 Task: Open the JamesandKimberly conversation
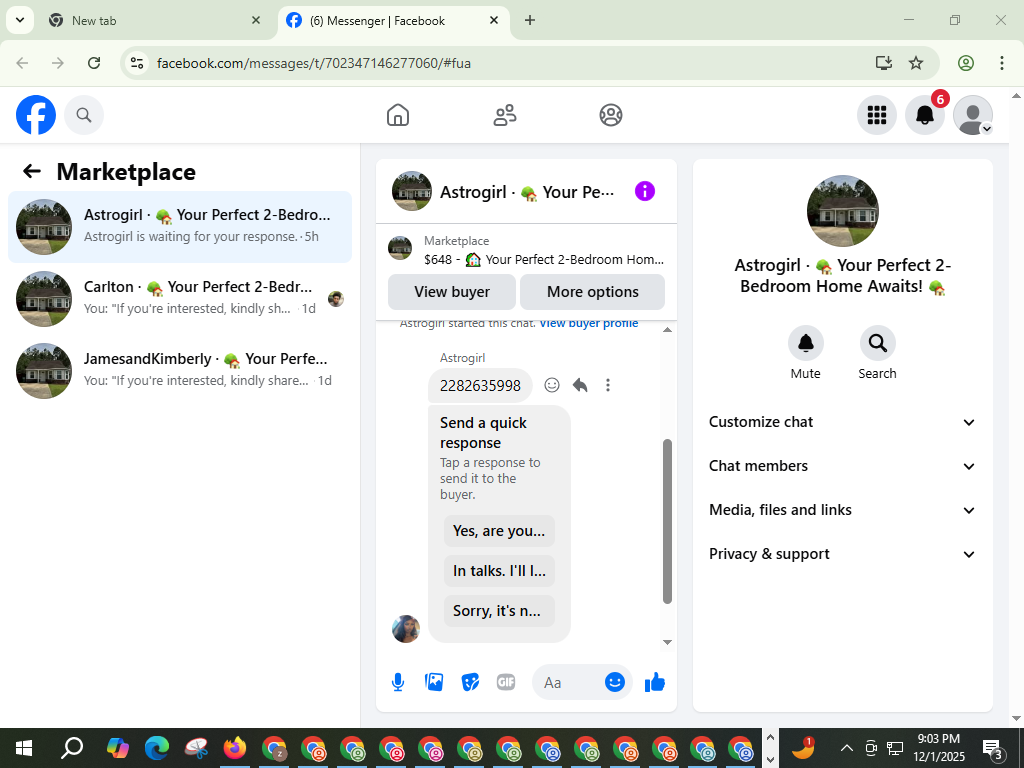point(180,370)
